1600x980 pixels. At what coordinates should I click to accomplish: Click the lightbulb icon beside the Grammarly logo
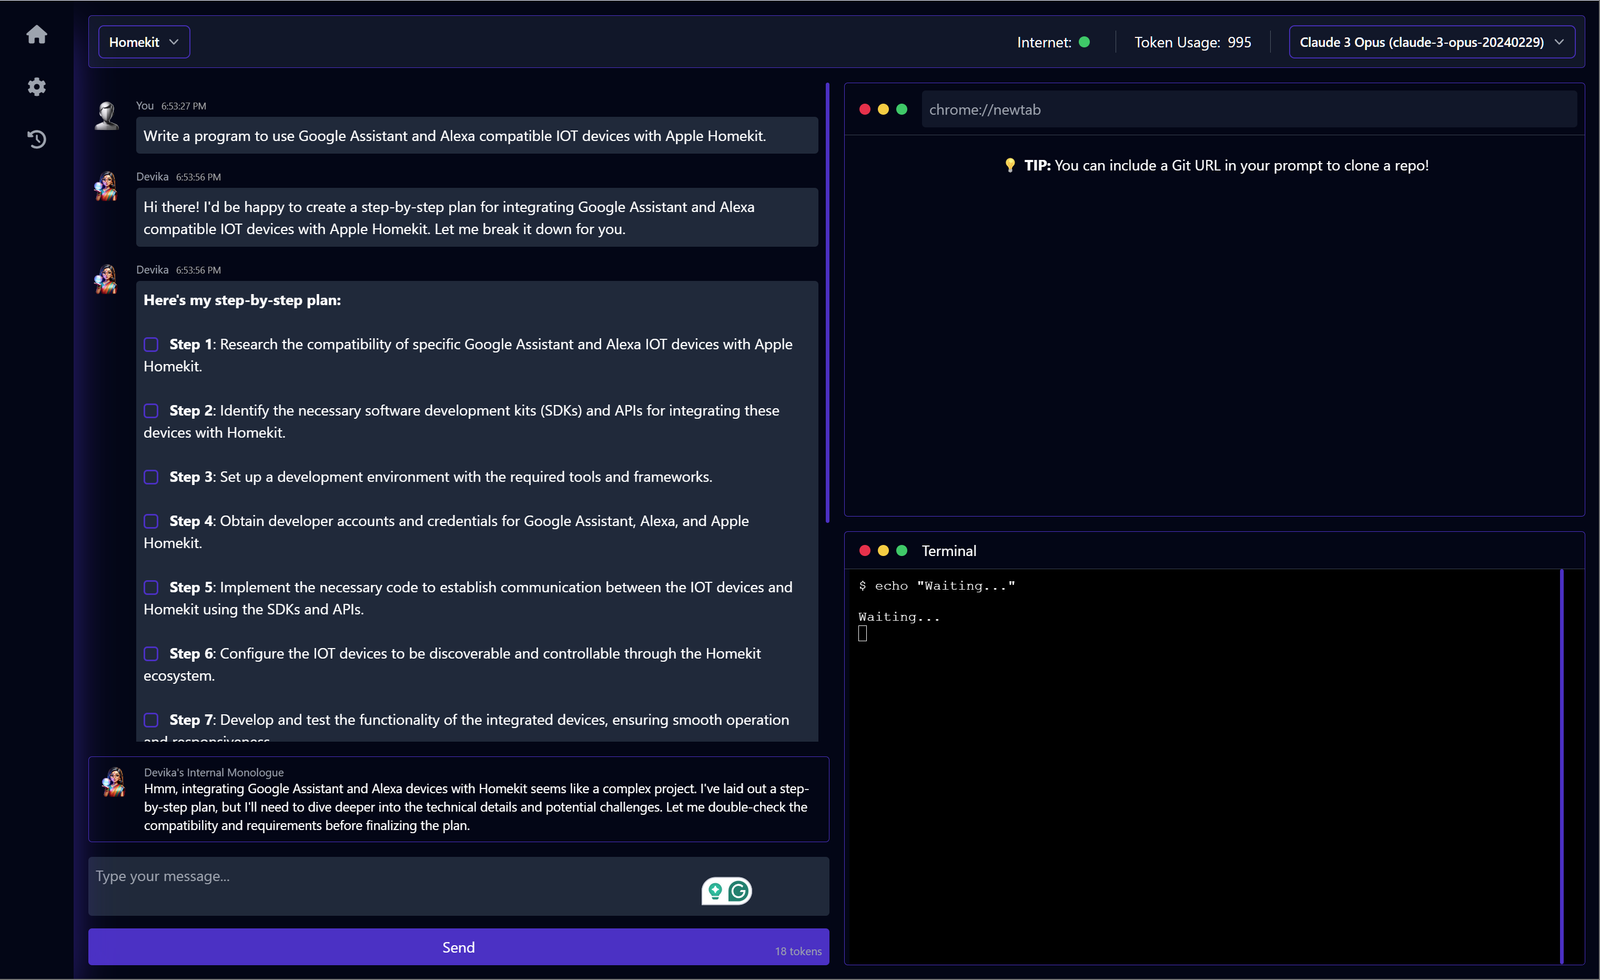coord(714,890)
